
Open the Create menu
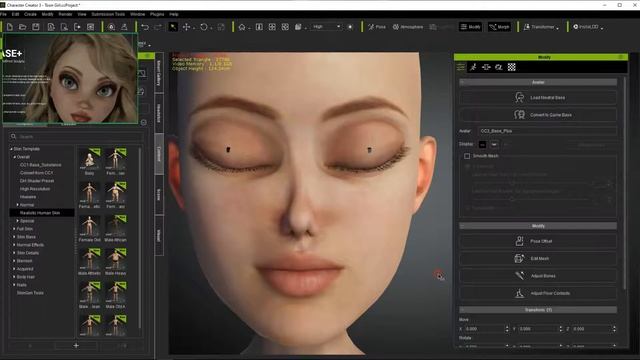[x=30, y=14]
